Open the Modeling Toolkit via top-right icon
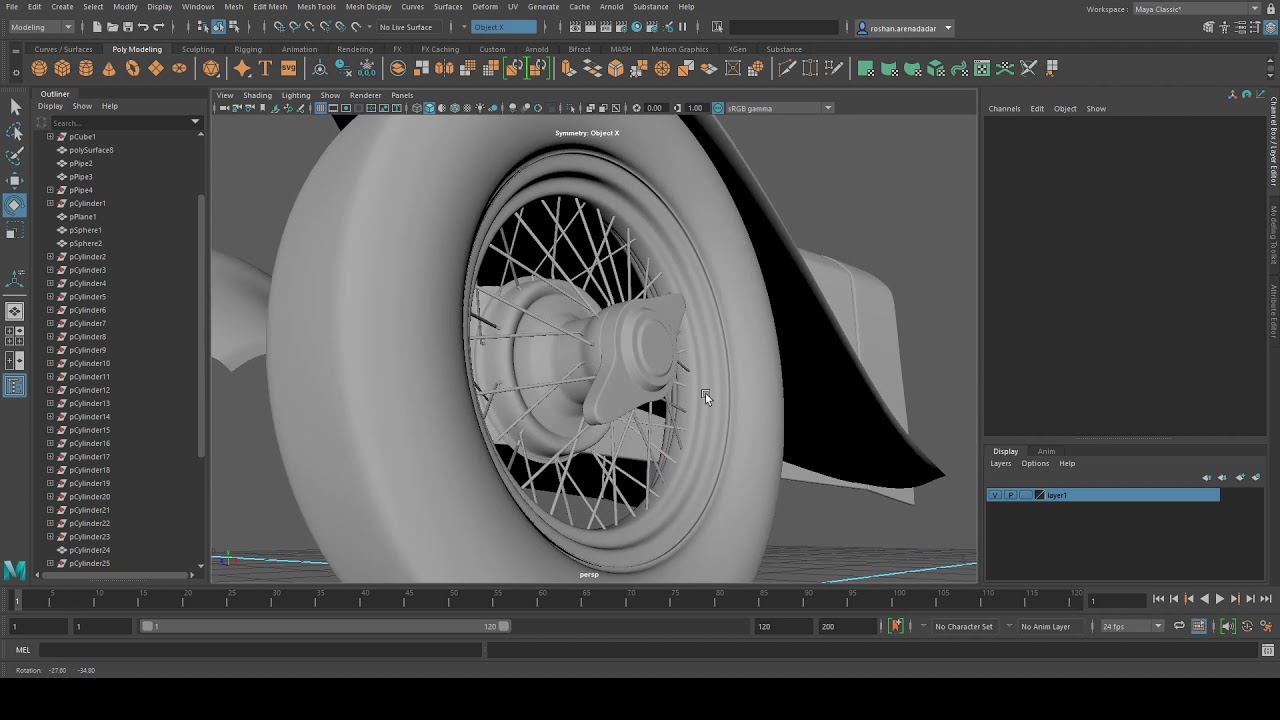 pos(1208,27)
